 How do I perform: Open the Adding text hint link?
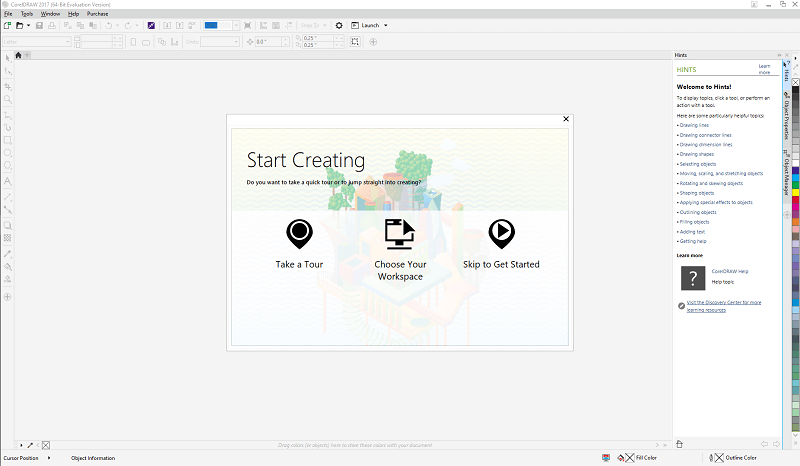[692, 232]
